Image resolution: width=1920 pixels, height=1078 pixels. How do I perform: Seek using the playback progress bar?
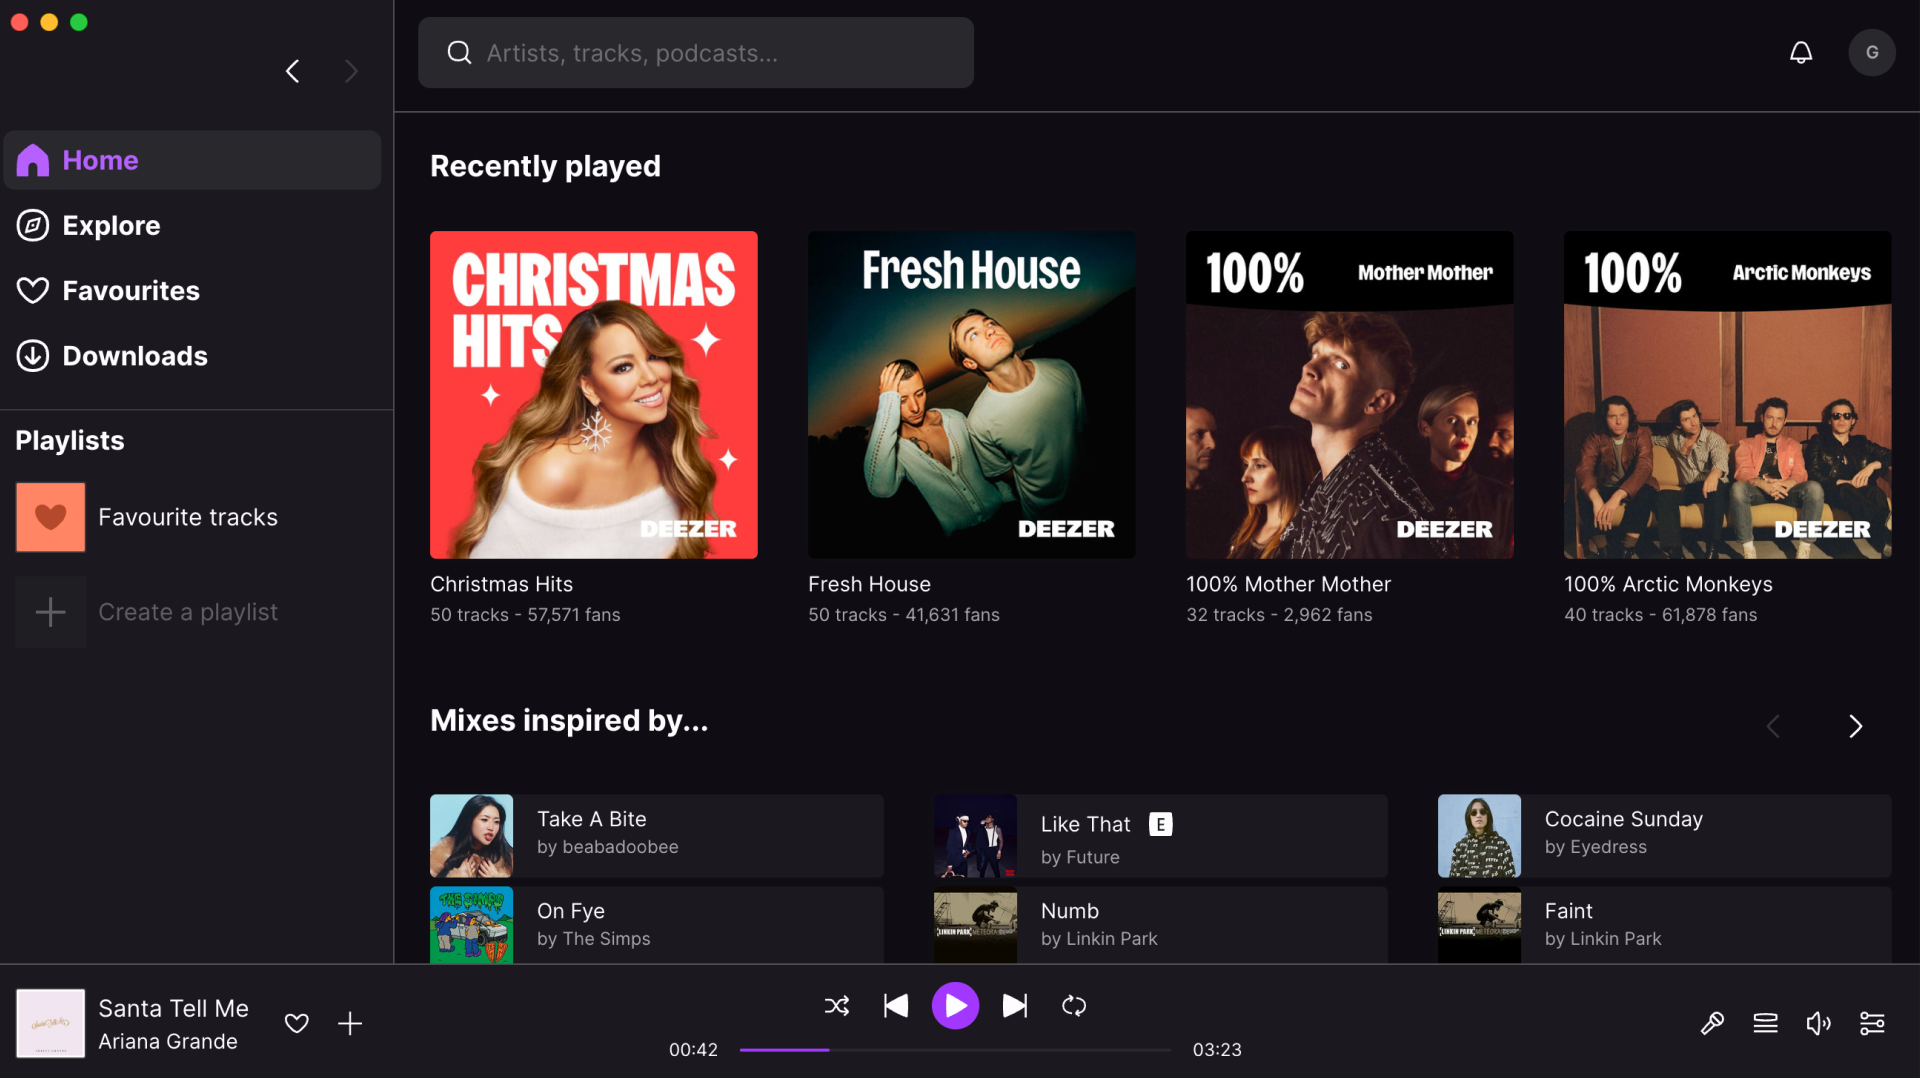click(955, 1050)
